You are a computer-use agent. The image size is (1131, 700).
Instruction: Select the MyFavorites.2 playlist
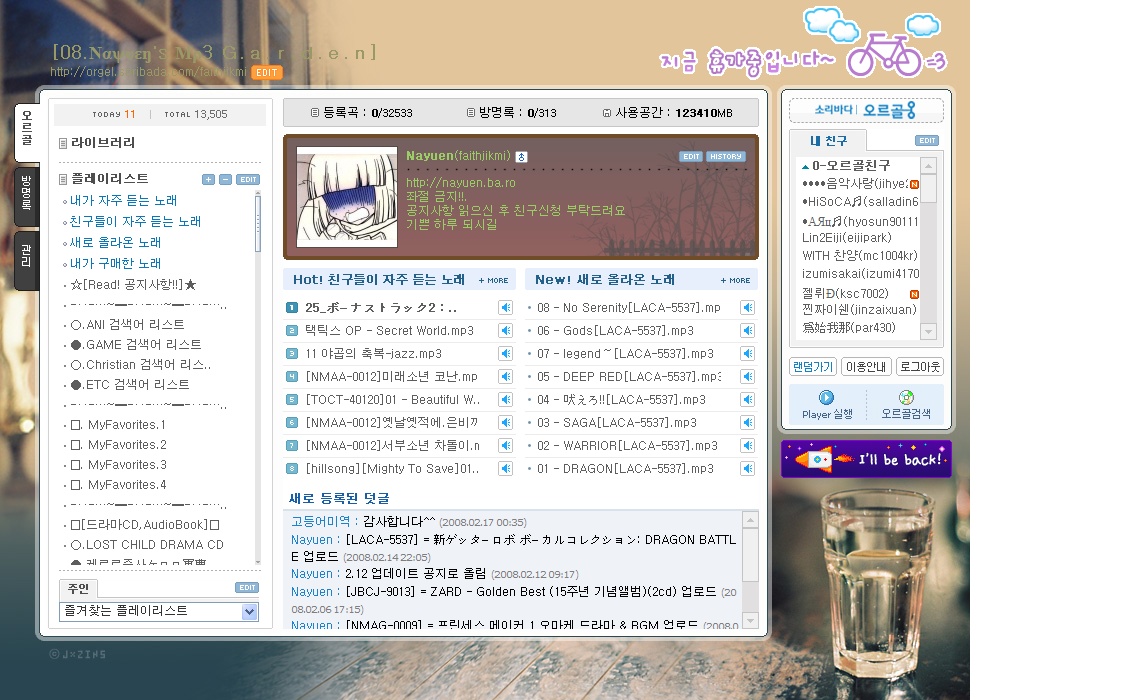(x=119, y=445)
